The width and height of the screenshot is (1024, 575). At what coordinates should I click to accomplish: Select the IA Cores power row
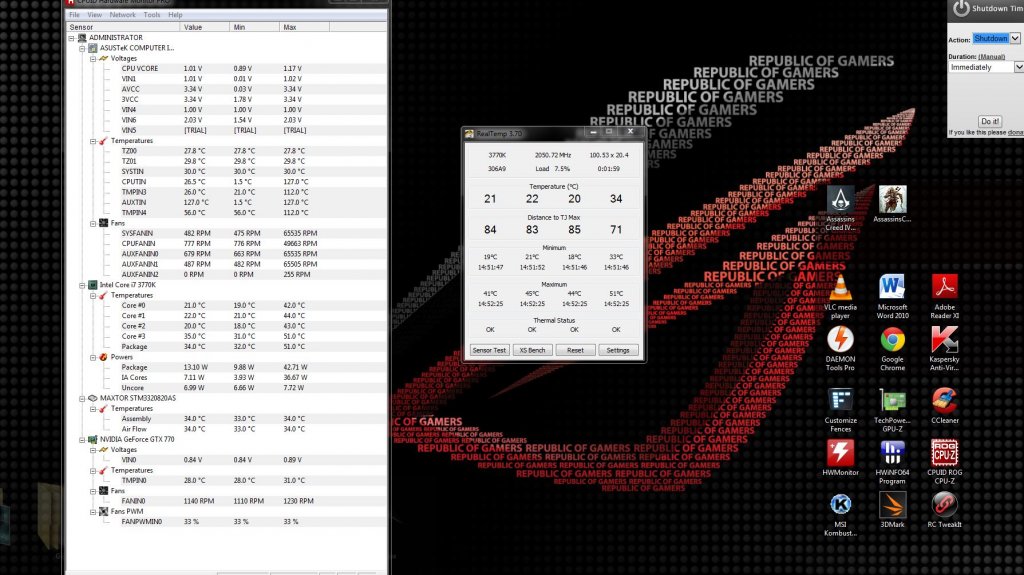coord(227,378)
